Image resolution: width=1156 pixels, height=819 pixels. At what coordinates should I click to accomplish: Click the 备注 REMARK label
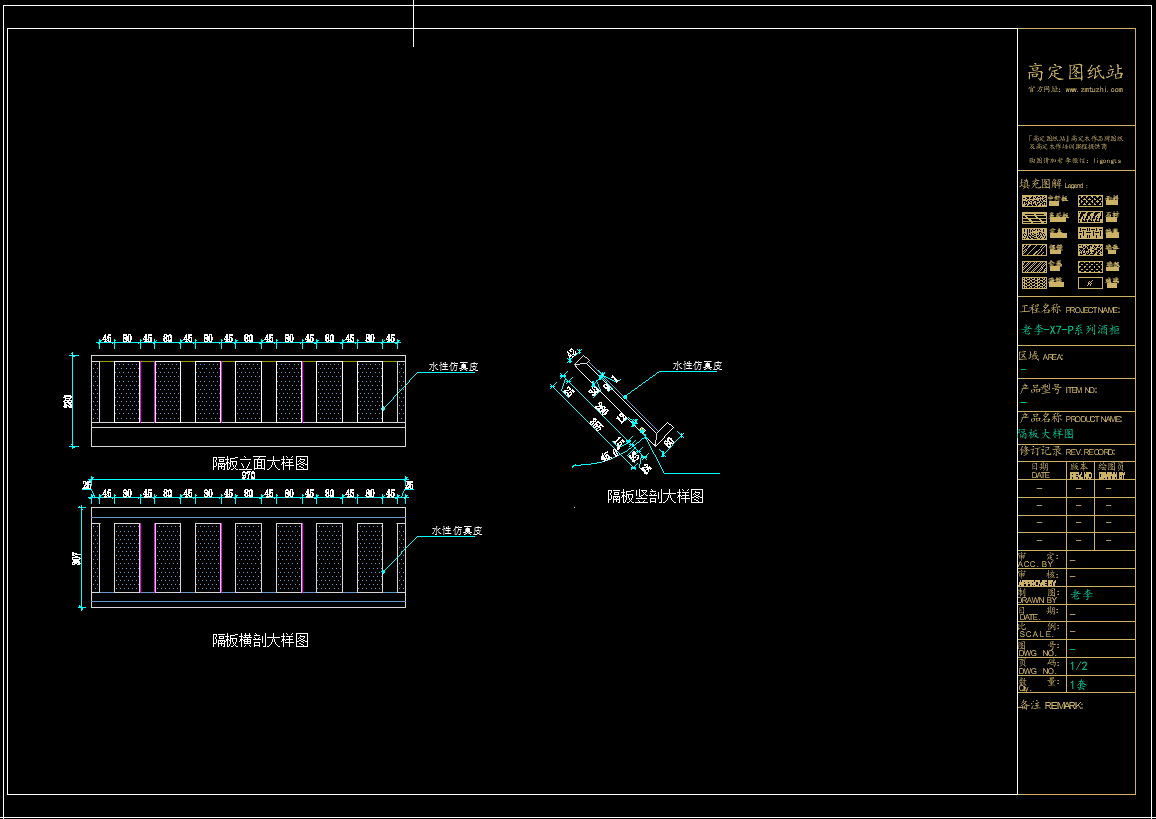[1050, 705]
